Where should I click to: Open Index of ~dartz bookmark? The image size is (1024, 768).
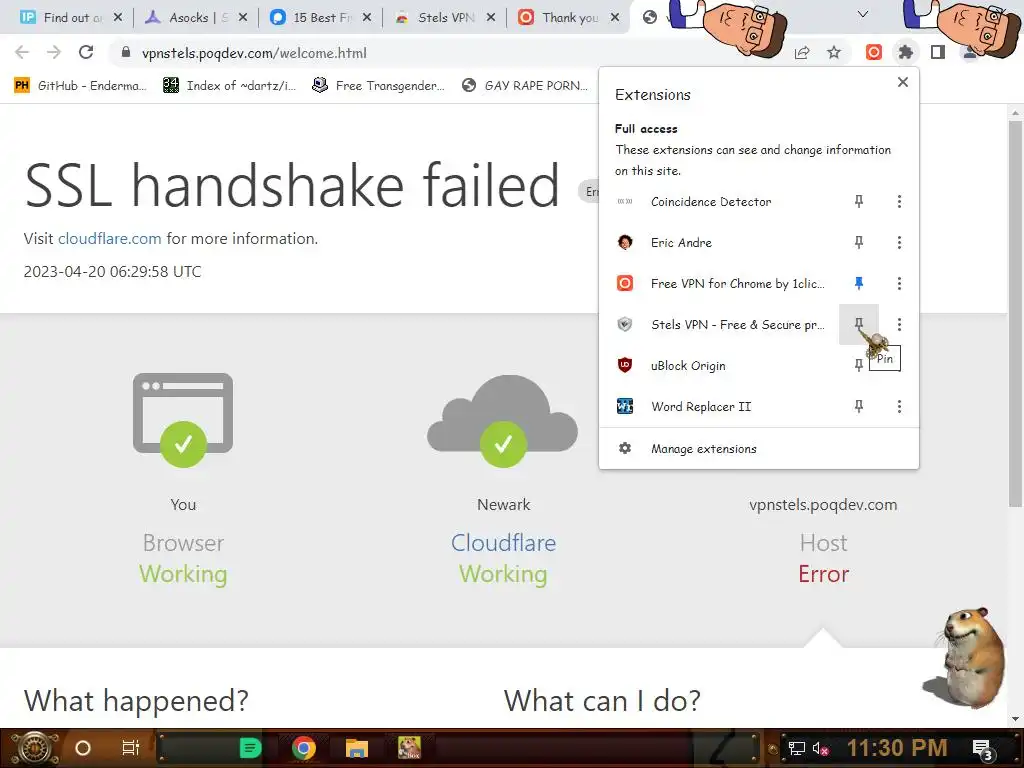[229, 86]
